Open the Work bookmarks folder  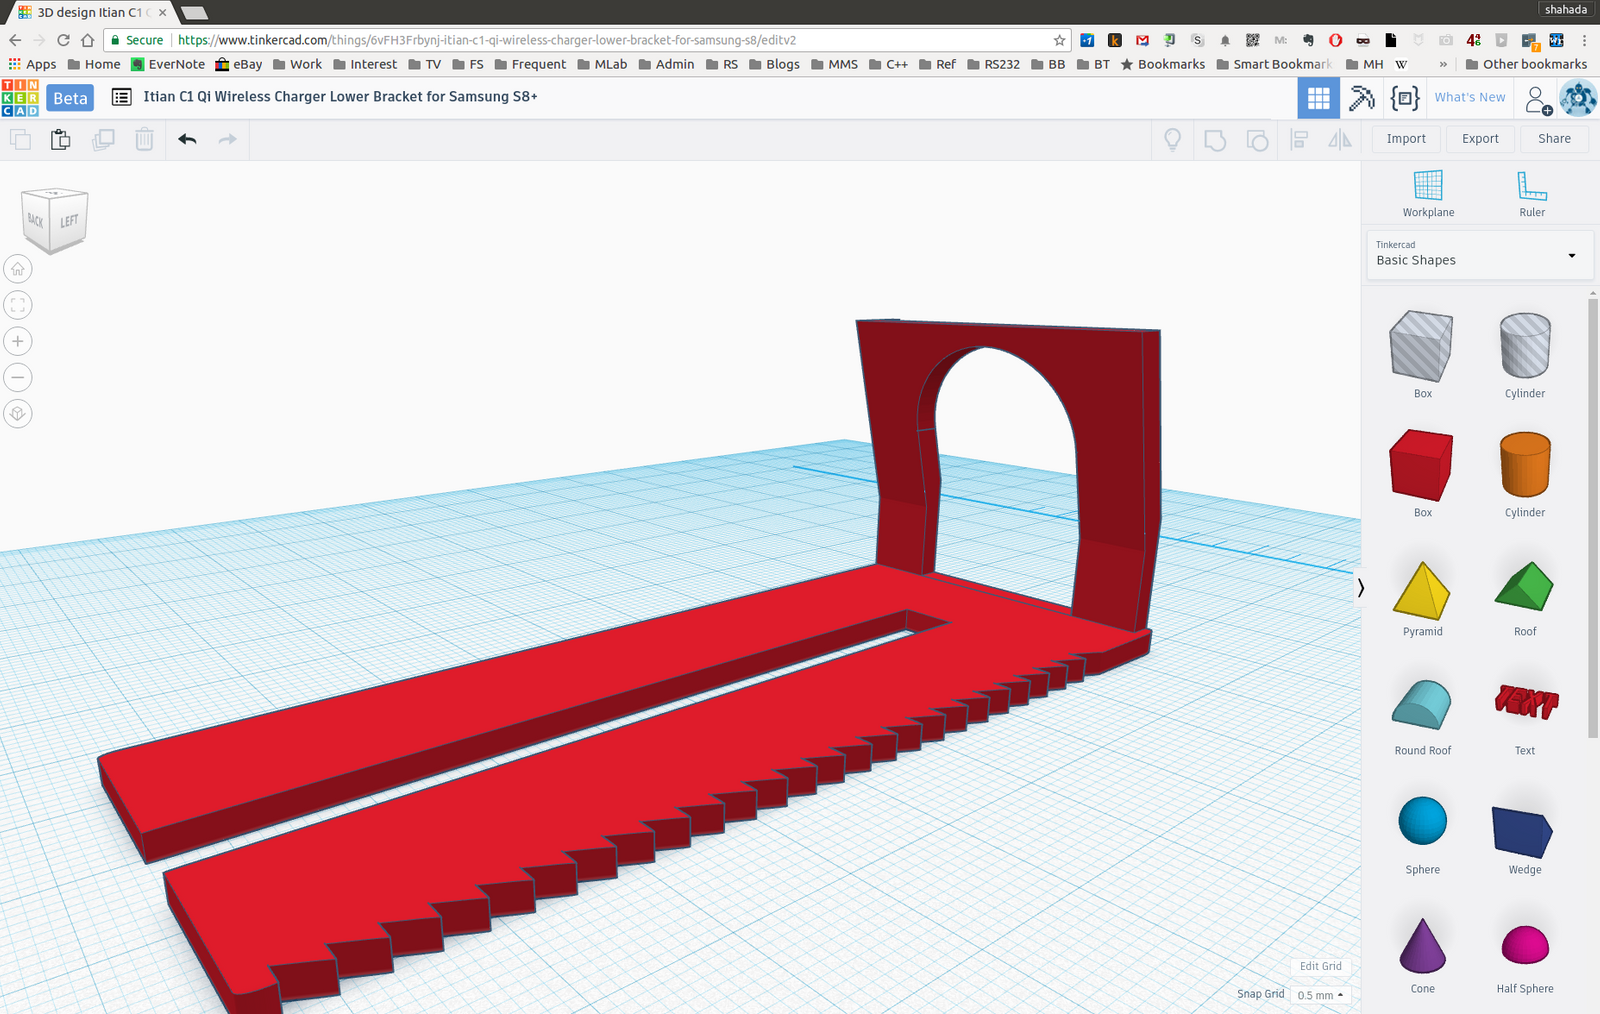(x=298, y=64)
